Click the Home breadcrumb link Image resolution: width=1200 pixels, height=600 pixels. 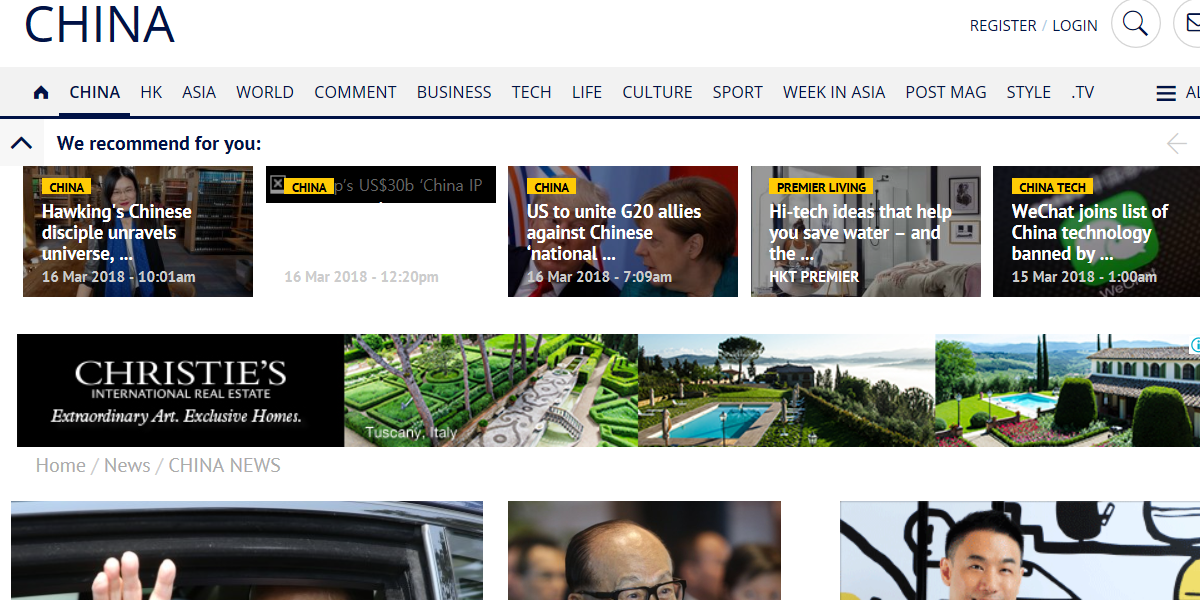click(60, 466)
